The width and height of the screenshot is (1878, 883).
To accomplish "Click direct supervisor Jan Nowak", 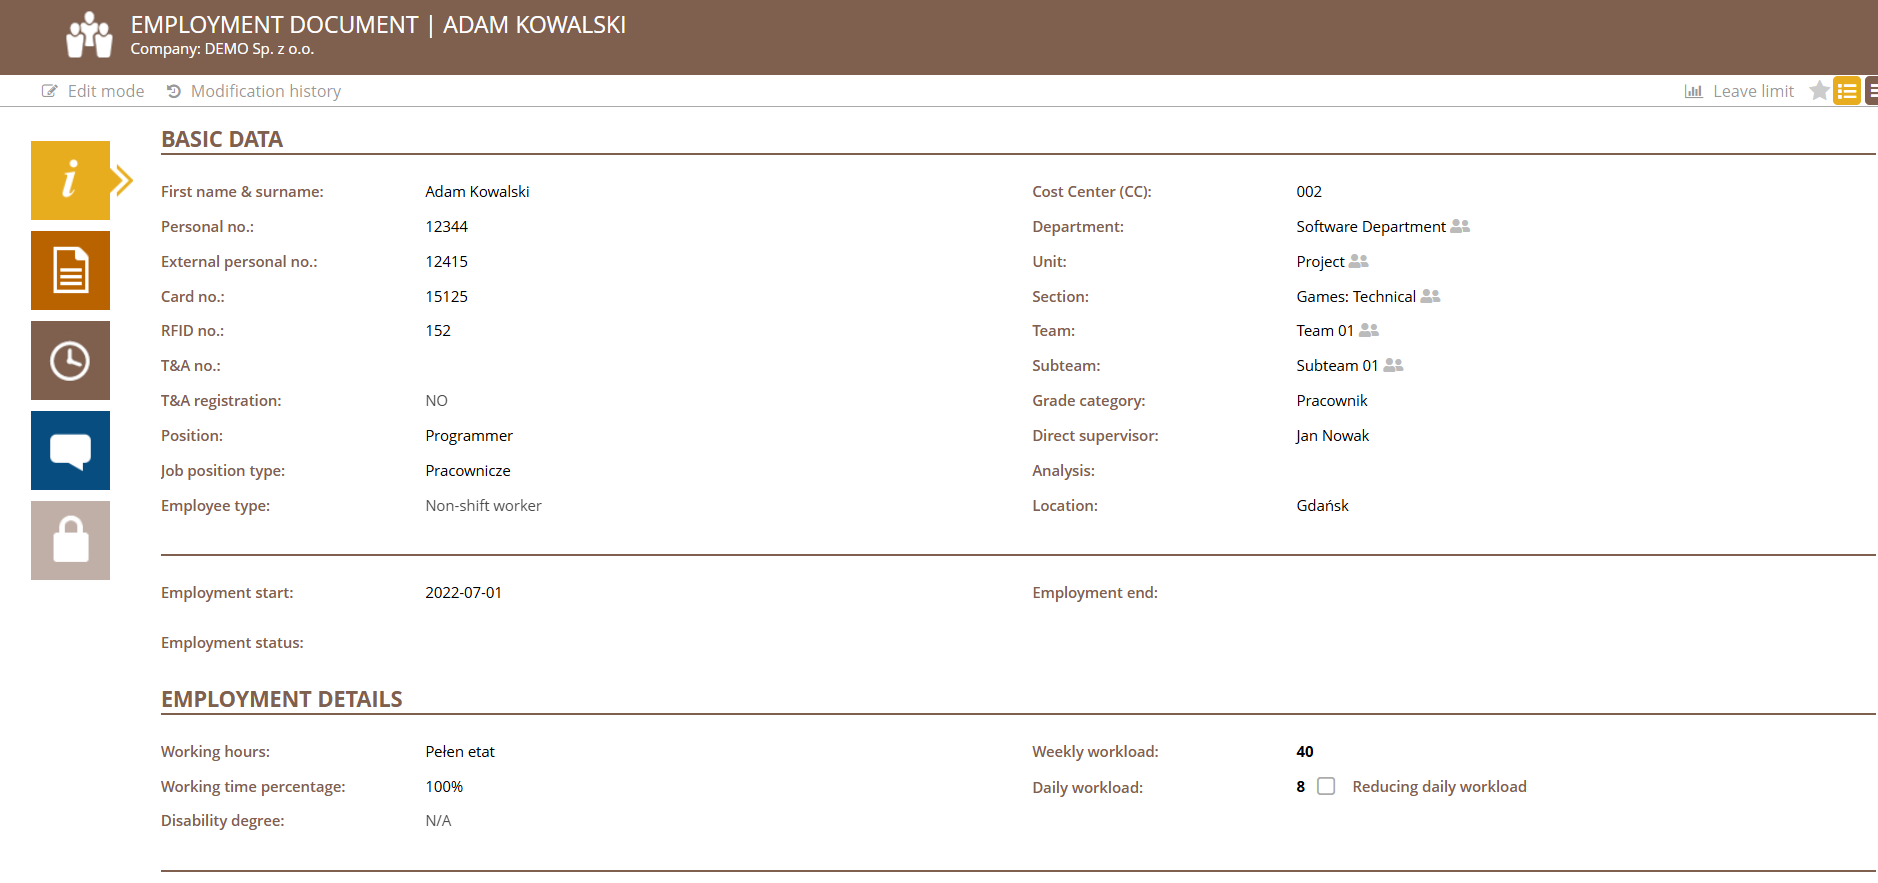I will click(1332, 435).
